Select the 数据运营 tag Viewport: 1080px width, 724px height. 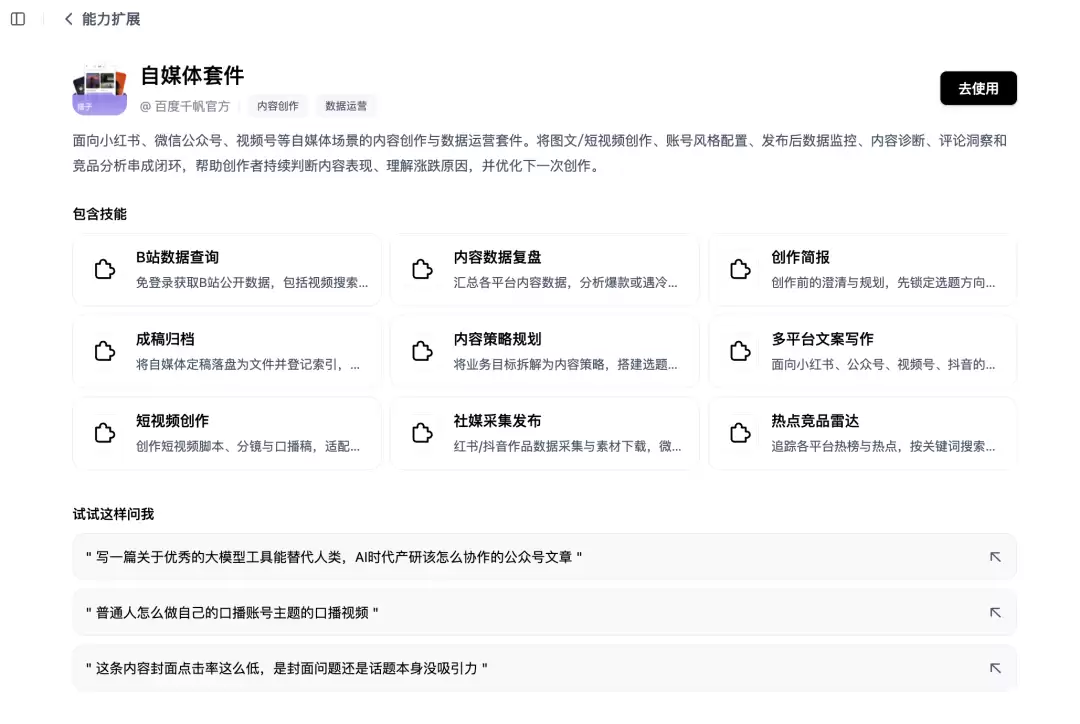click(x=346, y=106)
